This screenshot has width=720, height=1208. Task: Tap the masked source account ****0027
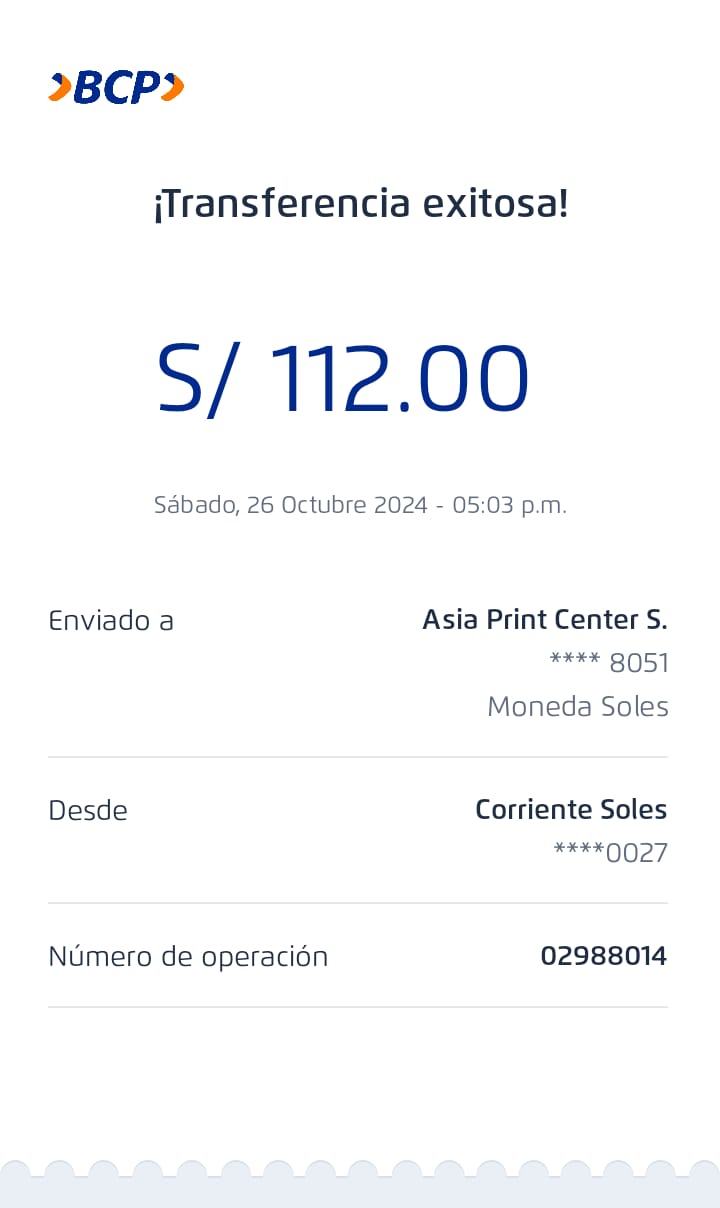(x=610, y=853)
